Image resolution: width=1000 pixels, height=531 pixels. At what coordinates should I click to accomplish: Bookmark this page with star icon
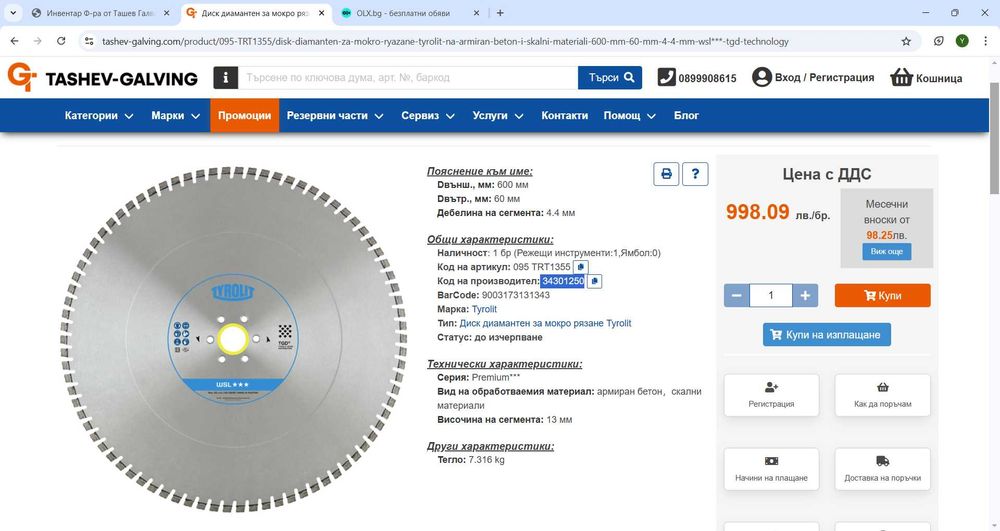[x=906, y=41]
